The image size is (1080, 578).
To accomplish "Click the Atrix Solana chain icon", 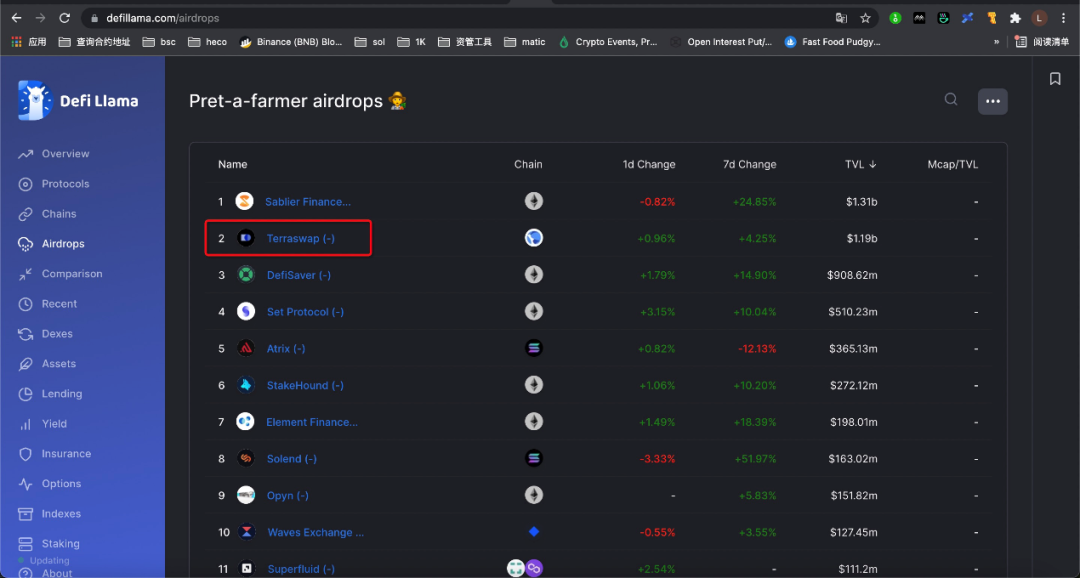I will click(x=534, y=348).
